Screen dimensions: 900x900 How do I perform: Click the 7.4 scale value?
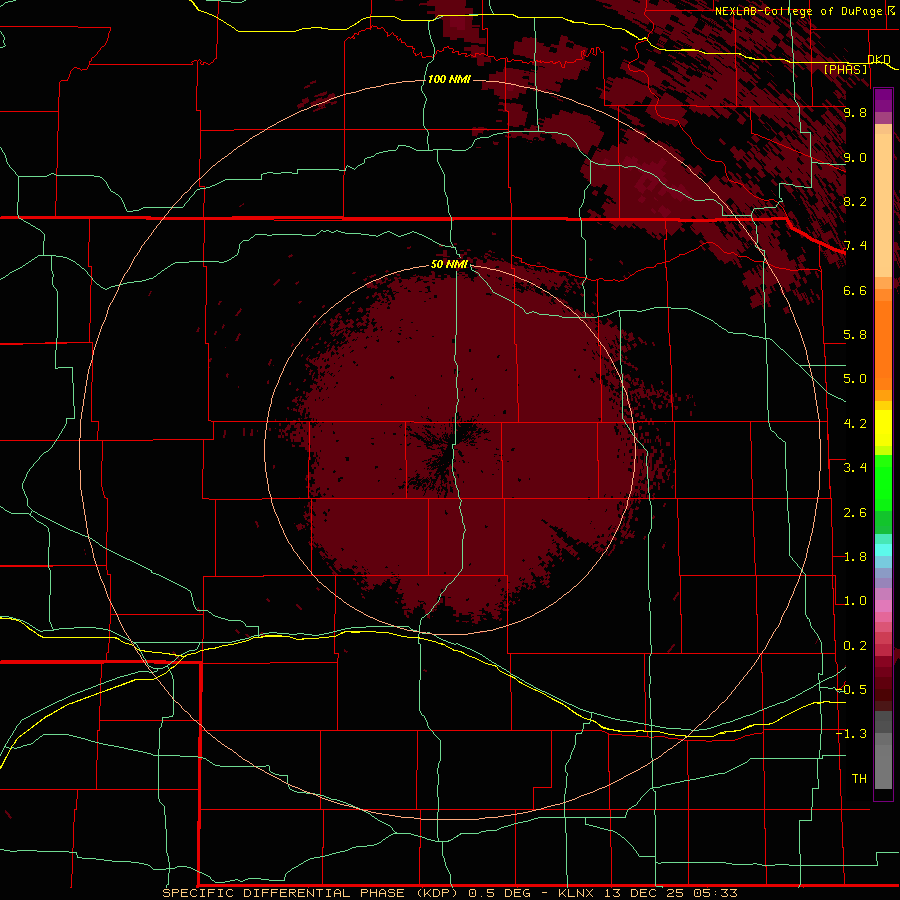point(855,246)
